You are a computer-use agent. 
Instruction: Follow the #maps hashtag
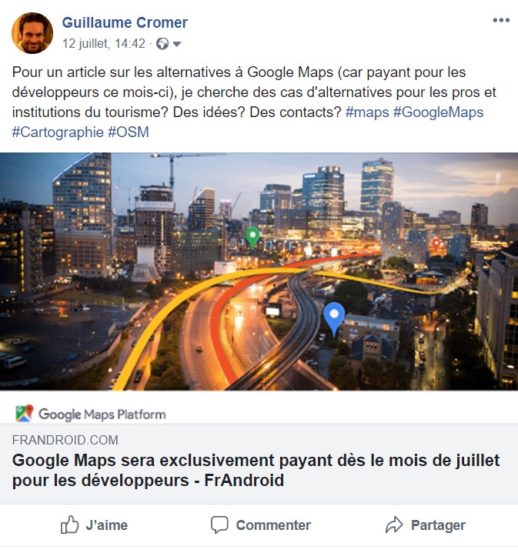pyautogui.click(x=367, y=112)
